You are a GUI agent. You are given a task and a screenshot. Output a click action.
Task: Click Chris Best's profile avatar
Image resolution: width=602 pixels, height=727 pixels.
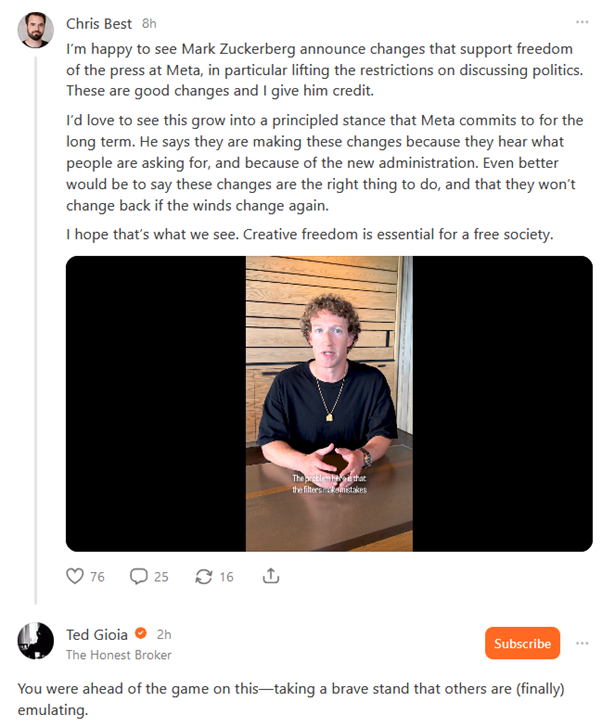pyautogui.click(x=36, y=31)
